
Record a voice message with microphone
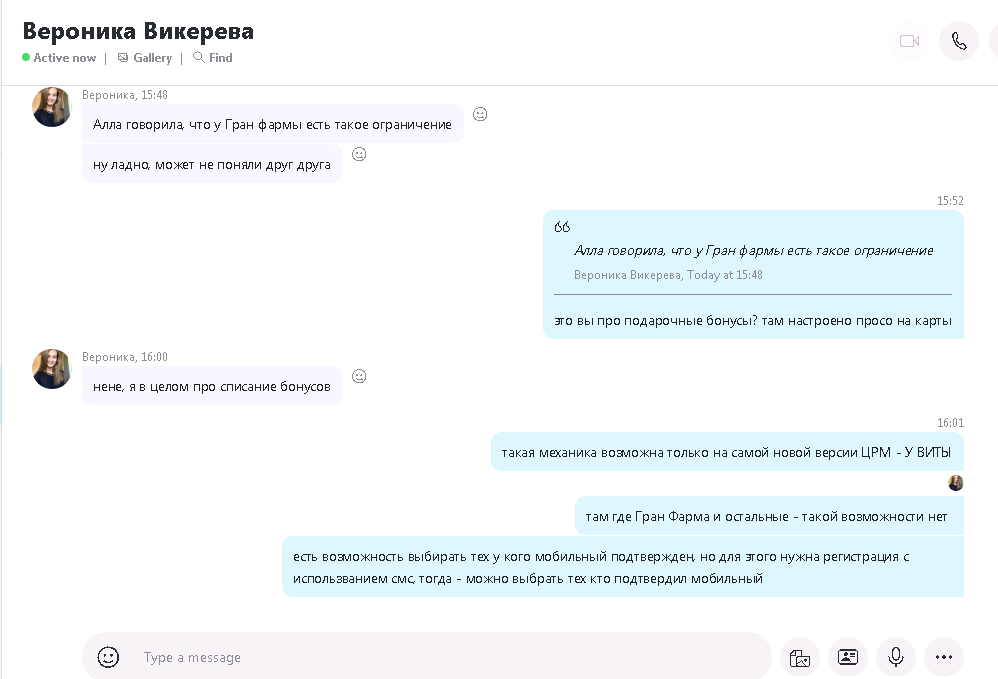pos(896,657)
